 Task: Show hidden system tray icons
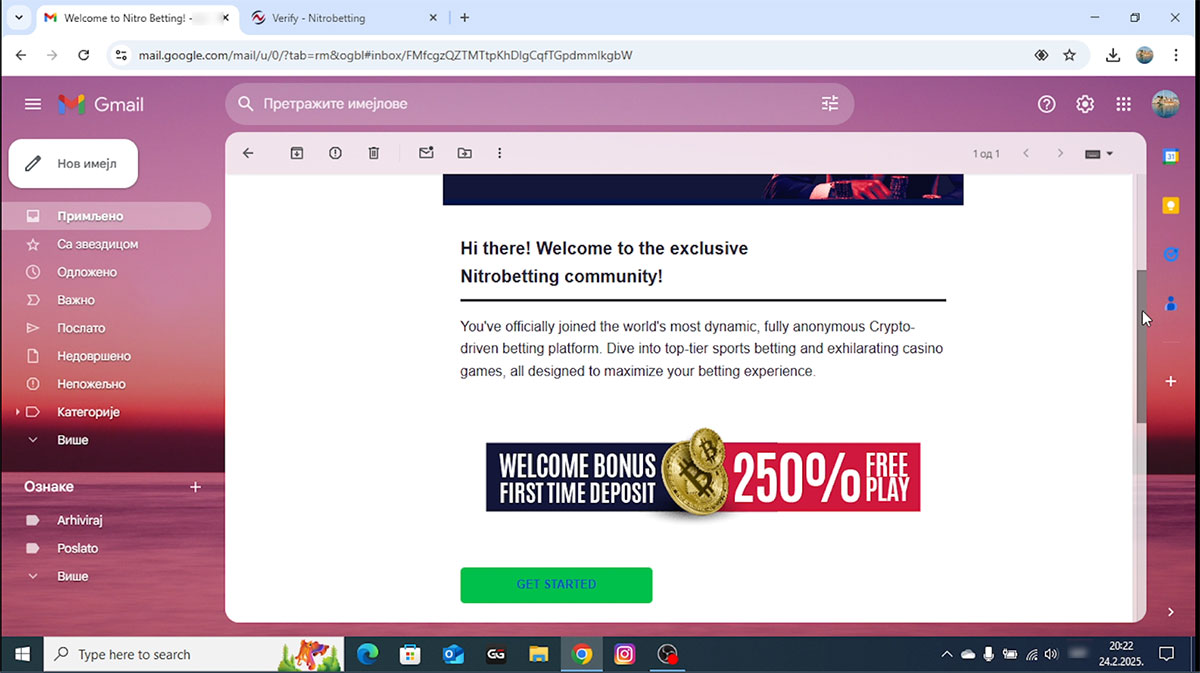point(946,654)
